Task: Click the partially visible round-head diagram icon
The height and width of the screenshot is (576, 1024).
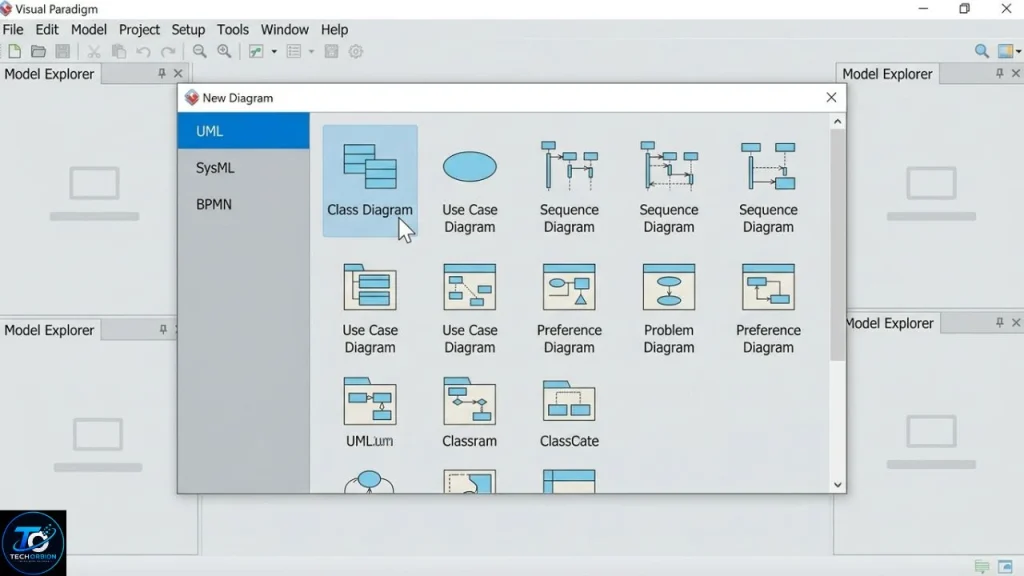Action: click(370, 481)
